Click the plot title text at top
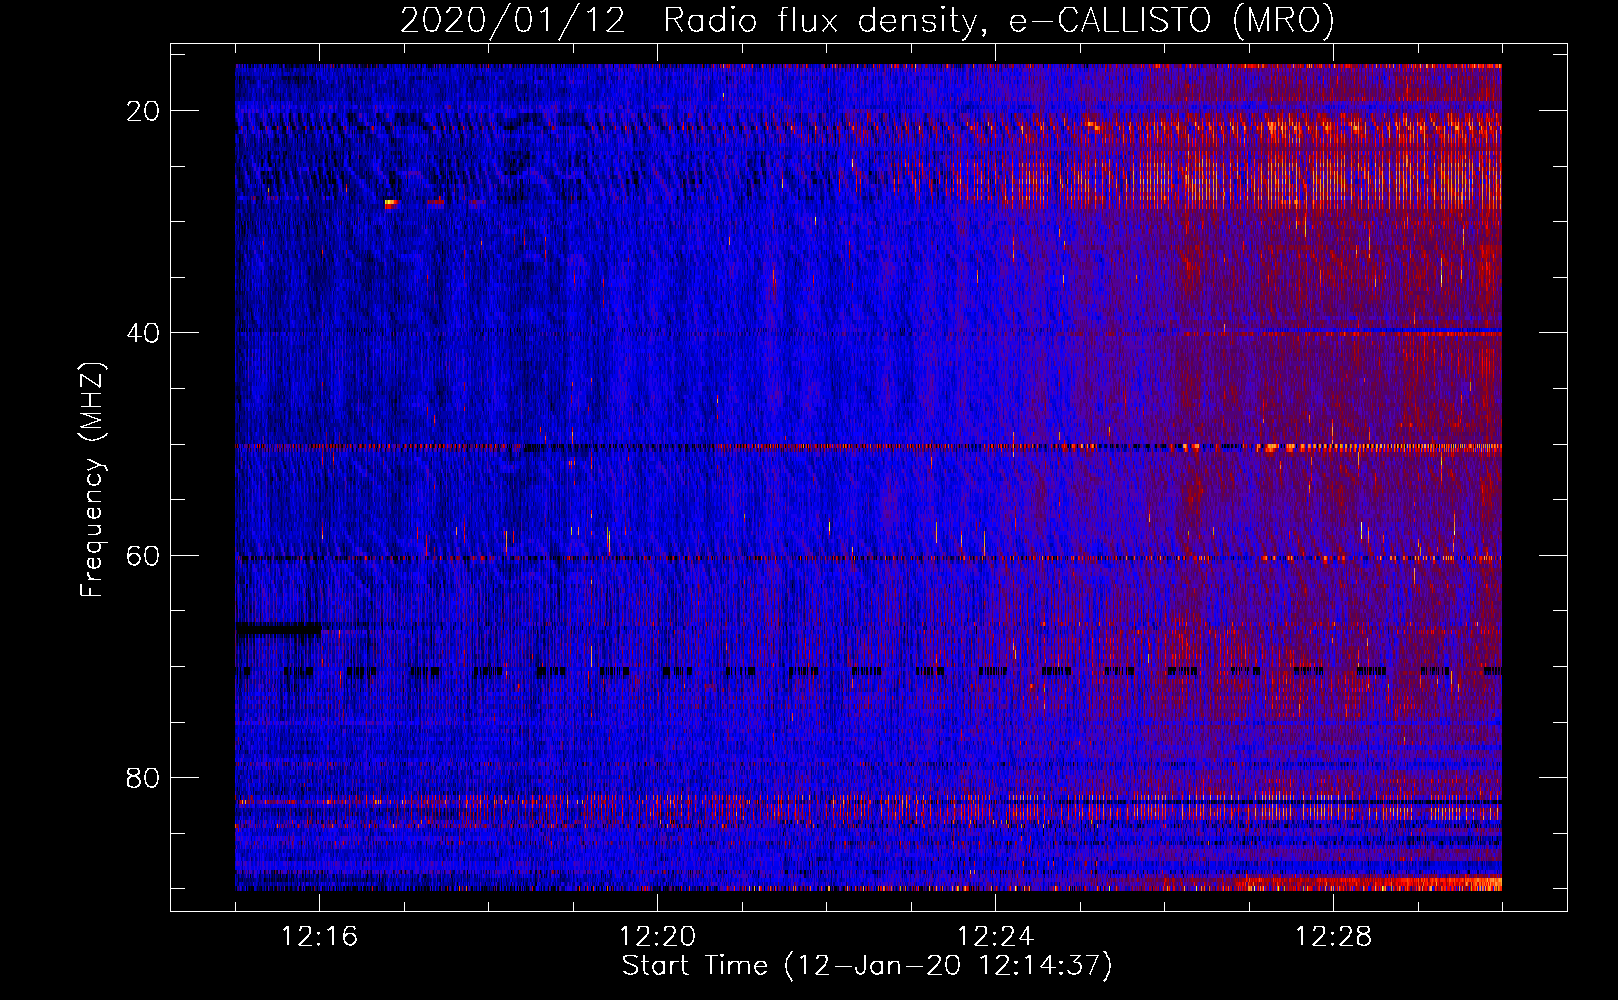Screen dimensions: 1618x1000 point(867,21)
